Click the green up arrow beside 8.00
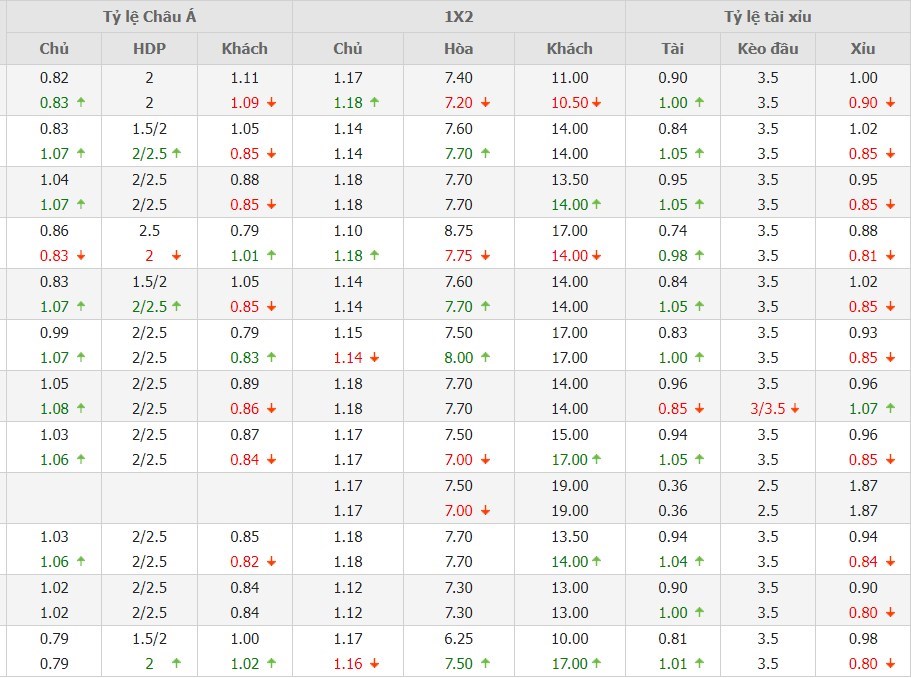Screen dimensions: 911x678 click(485, 357)
